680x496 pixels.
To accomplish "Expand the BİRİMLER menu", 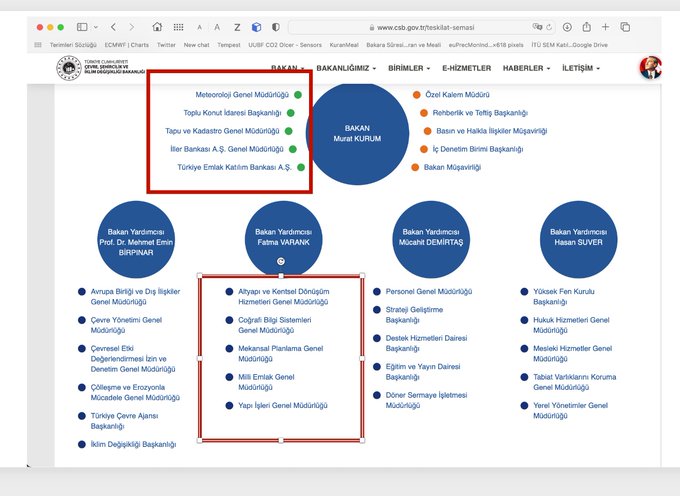I will coord(409,68).
